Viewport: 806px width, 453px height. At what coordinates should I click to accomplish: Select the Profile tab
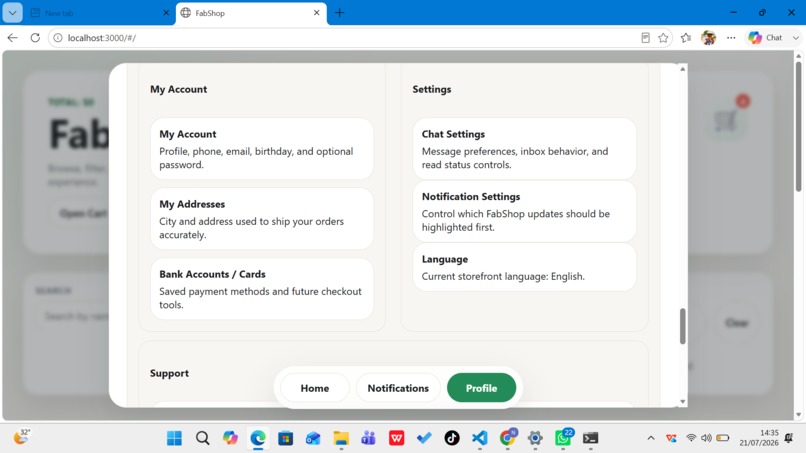[x=482, y=388]
